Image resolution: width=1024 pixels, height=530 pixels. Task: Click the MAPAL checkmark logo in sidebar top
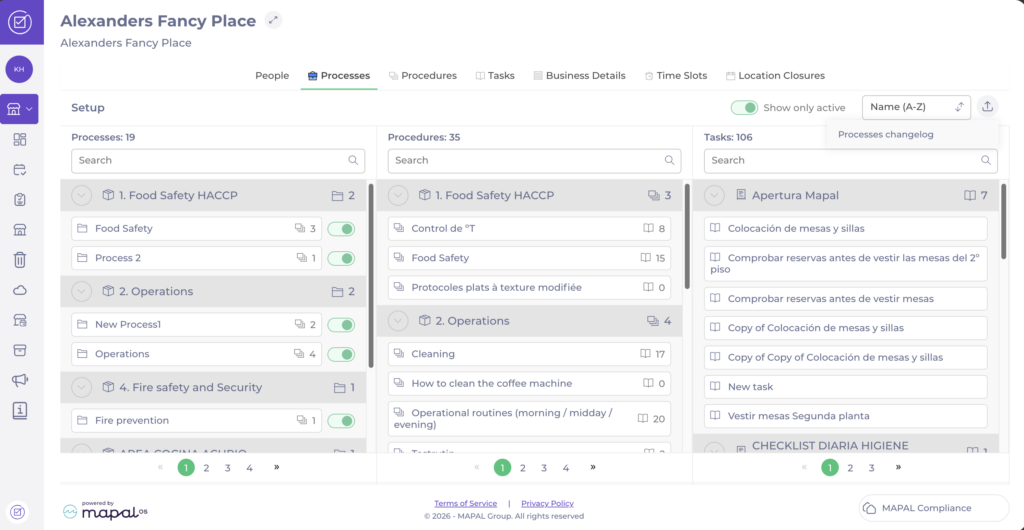(19, 22)
